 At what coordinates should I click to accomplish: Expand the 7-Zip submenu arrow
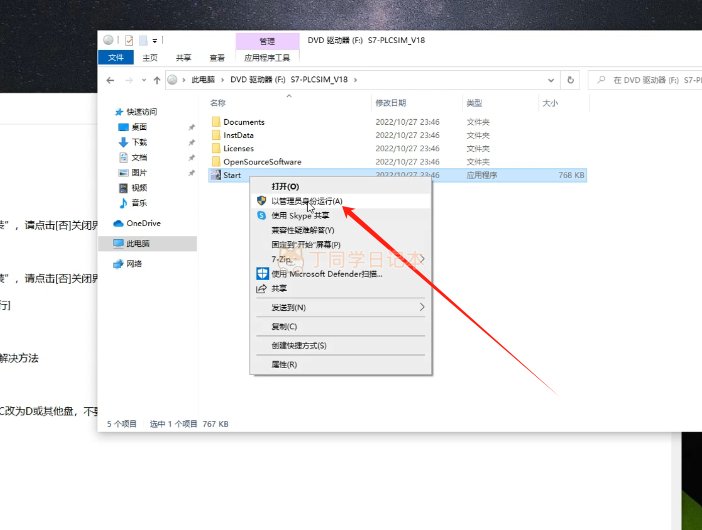pos(422,259)
